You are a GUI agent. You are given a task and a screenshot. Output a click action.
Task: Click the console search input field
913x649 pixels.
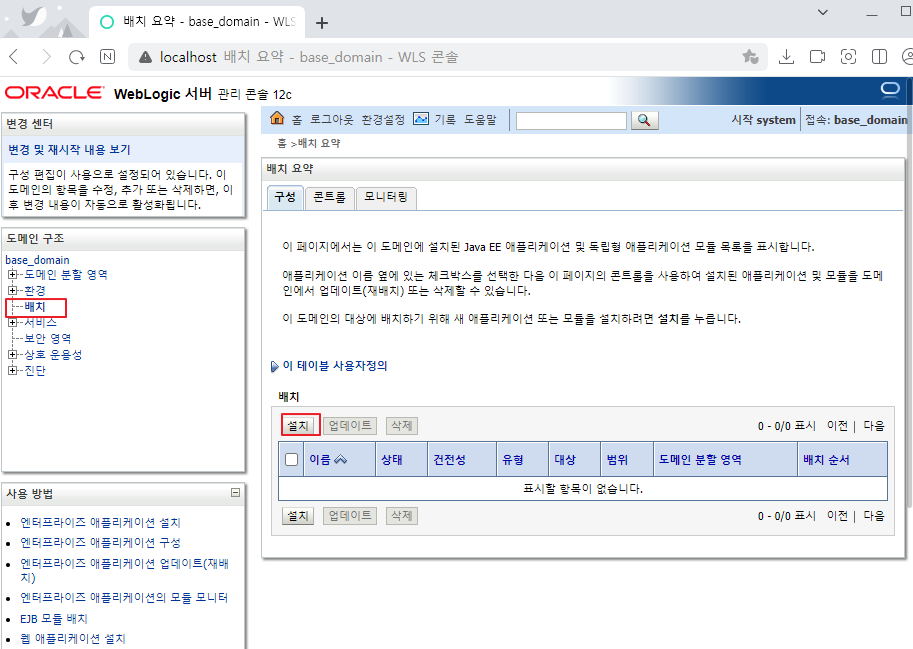click(x=571, y=120)
